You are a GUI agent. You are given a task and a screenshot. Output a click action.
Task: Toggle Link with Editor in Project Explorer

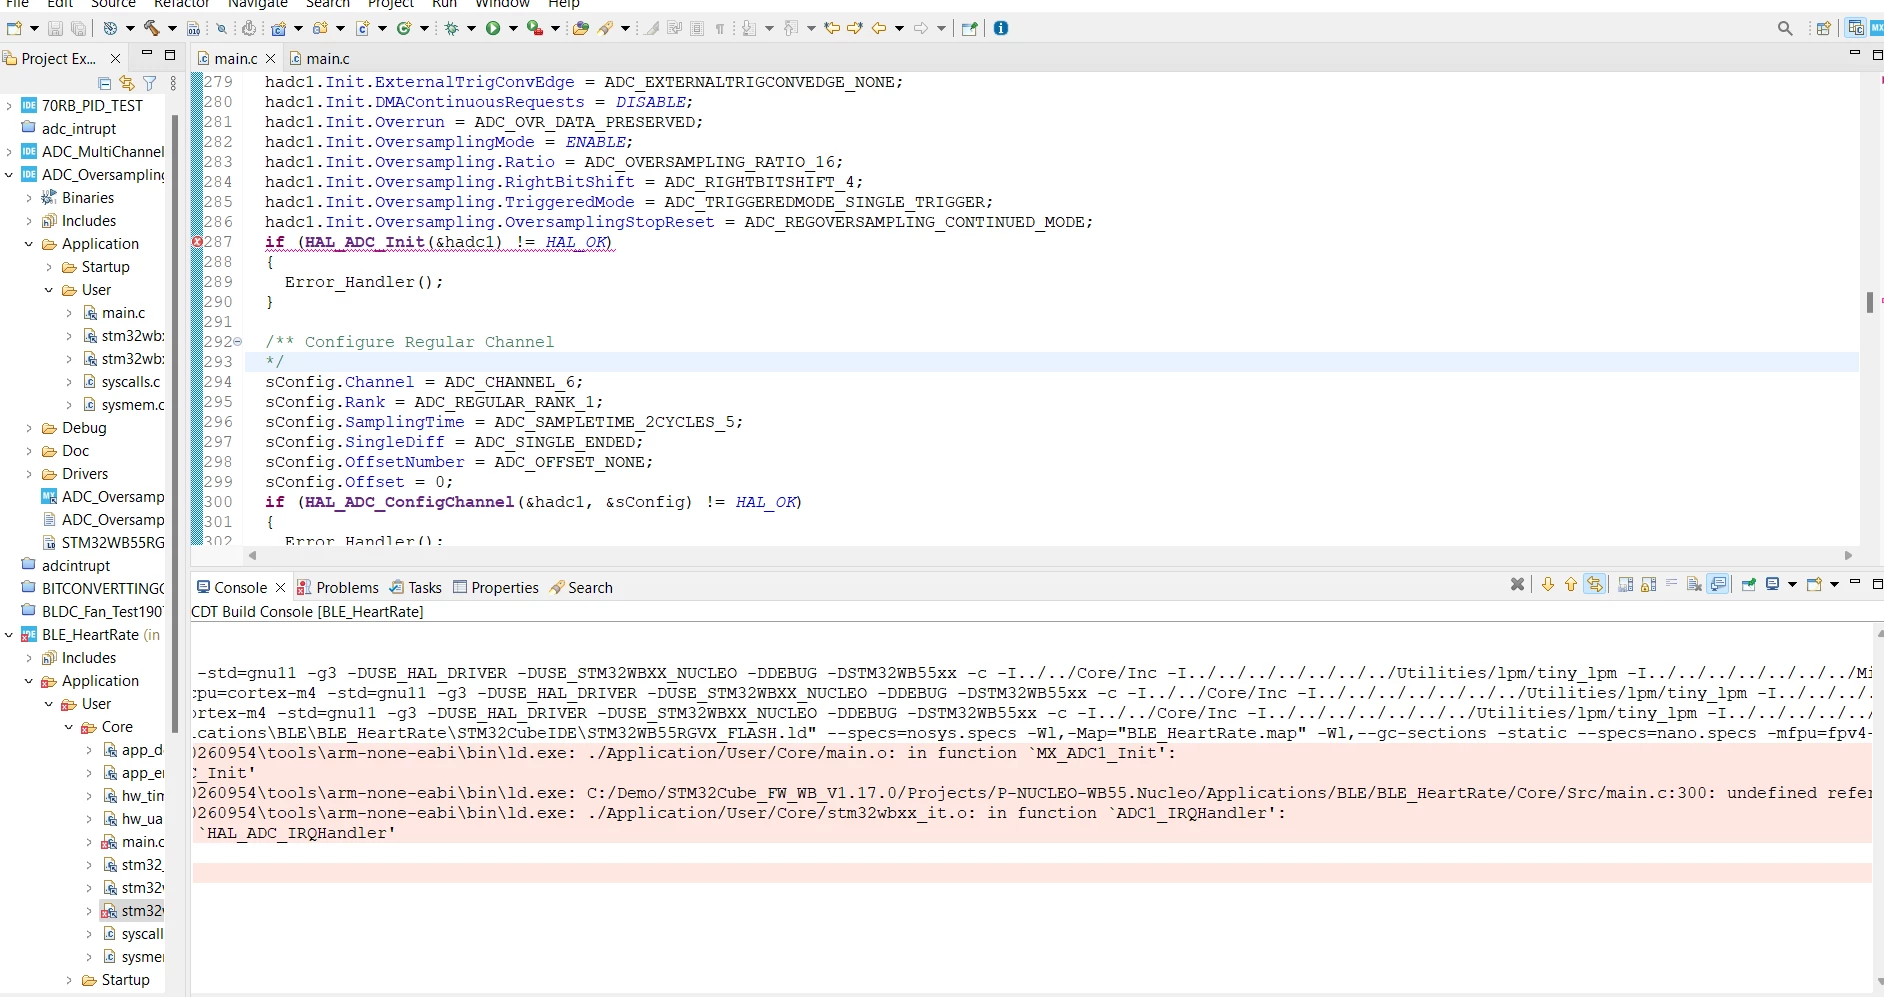point(126,83)
